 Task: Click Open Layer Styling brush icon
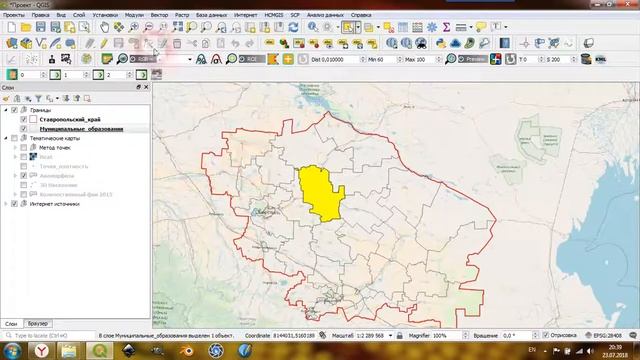(x=6, y=98)
